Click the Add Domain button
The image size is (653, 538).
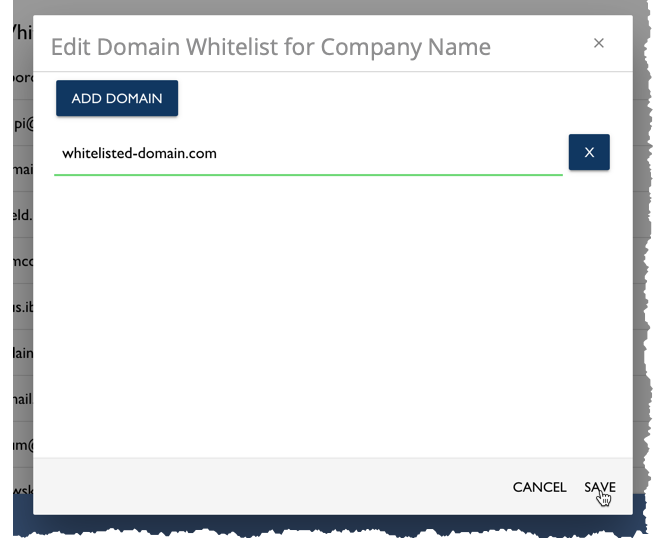pos(117,98)
